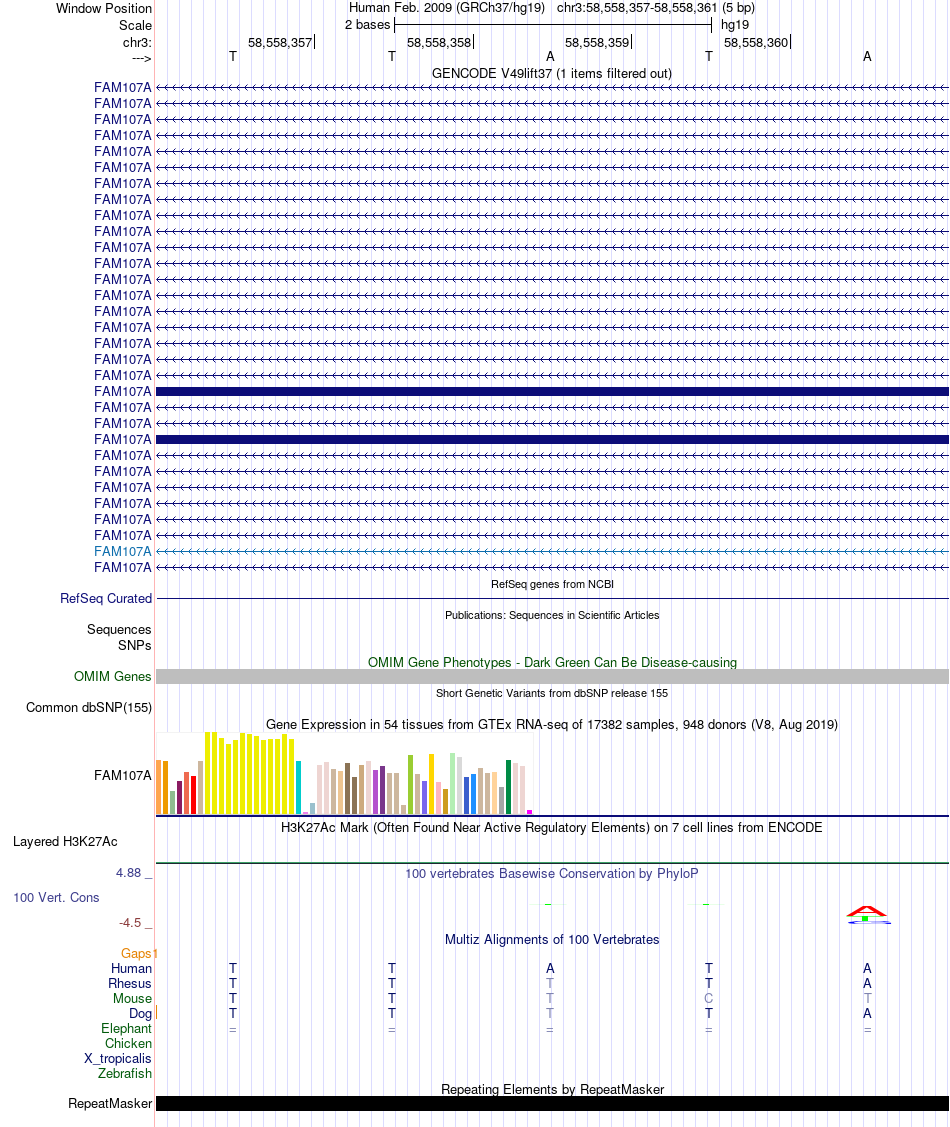The height and width of the screenshot is (1127, 950).
Task: Select the orange Gaps label
Action: (136, 953)
